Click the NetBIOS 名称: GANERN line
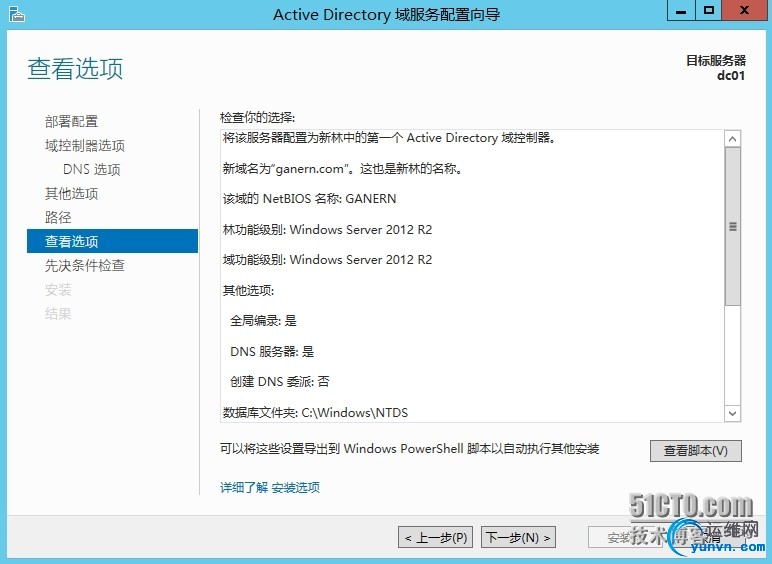772x564 pixels. (309, 199)
